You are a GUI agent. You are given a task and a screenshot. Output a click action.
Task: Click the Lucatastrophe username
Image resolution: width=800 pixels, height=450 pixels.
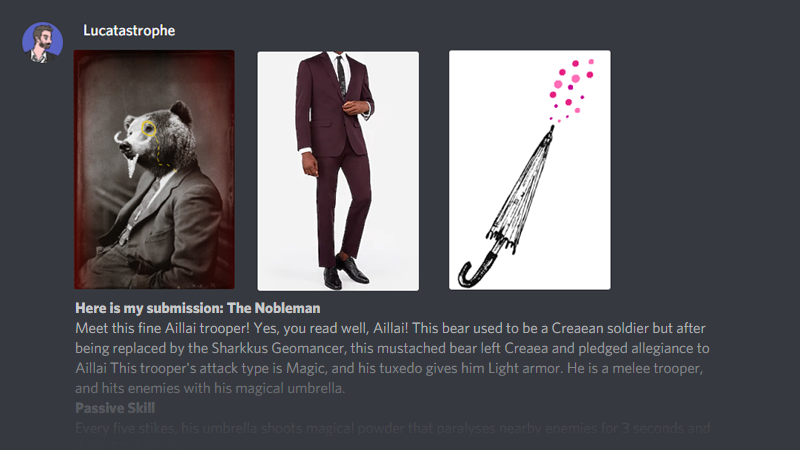(x=129, y=31)
